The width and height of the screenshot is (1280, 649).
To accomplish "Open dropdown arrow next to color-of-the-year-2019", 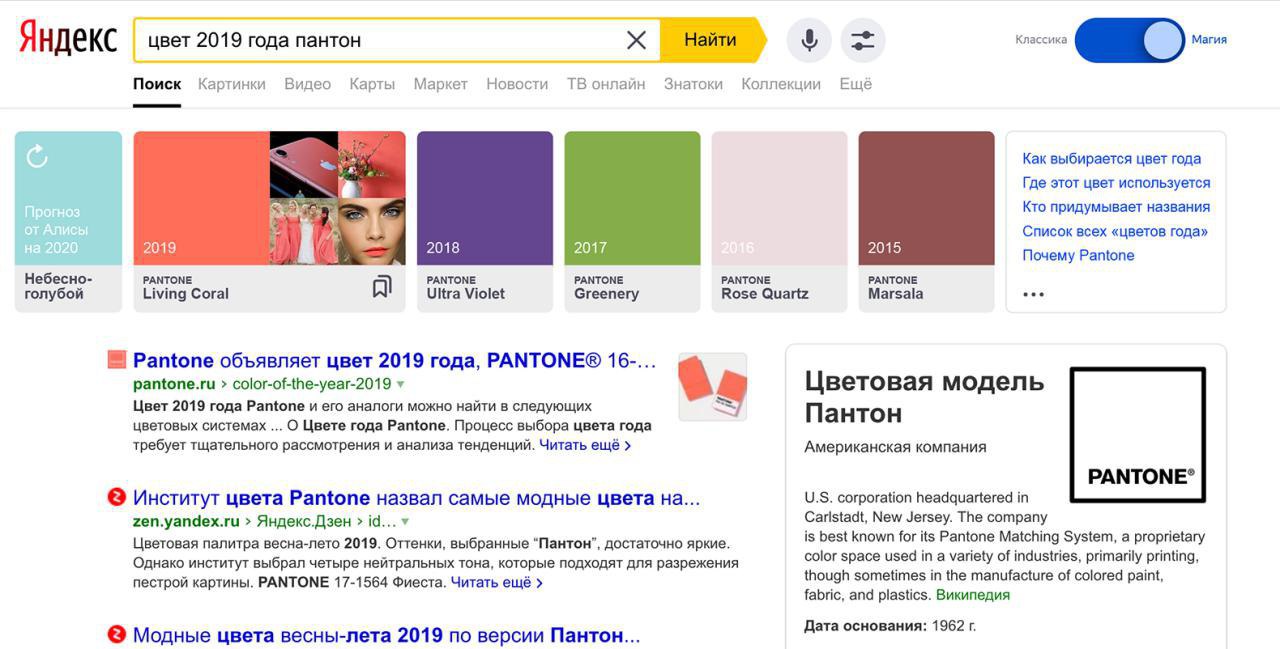I will pos(400,384).
